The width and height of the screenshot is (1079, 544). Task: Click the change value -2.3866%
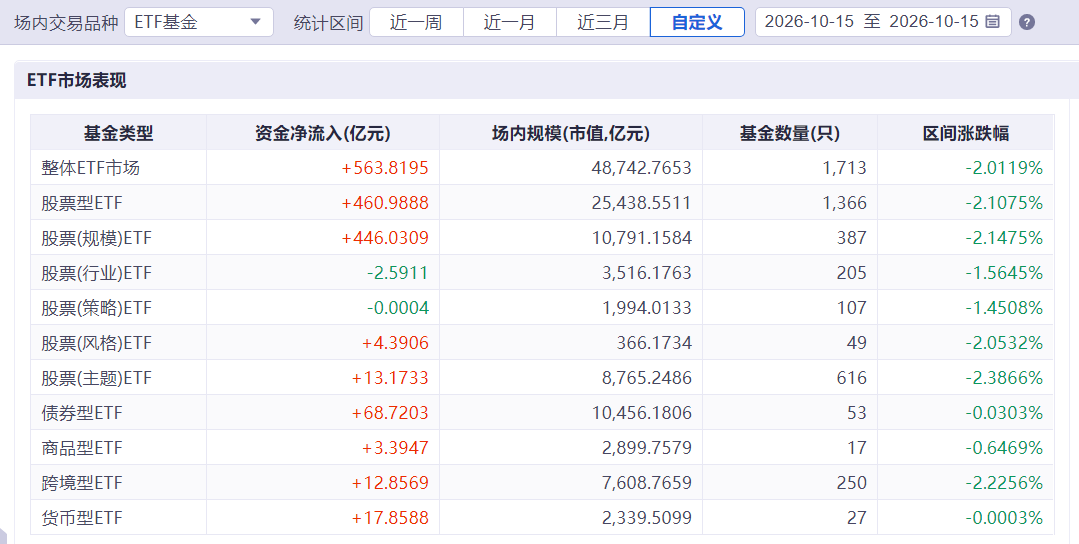pyautogui.click(x=1004, y=378)
